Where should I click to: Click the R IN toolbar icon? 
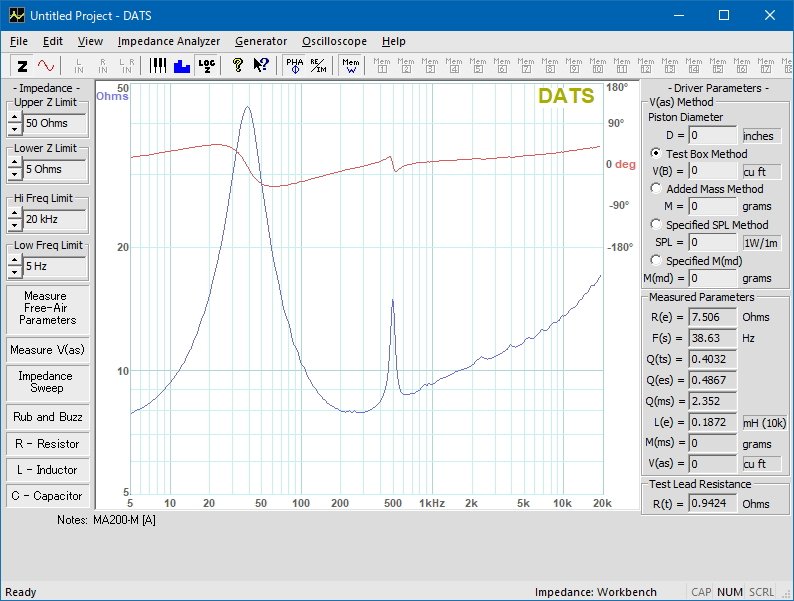point(103,66)
